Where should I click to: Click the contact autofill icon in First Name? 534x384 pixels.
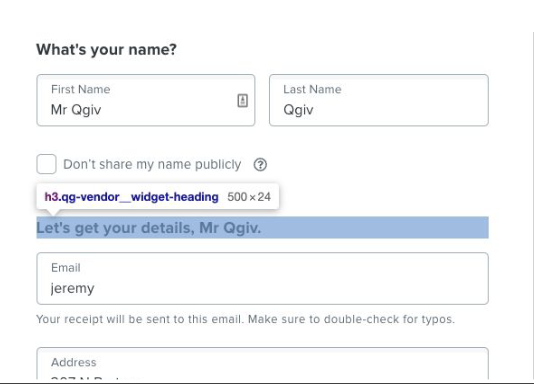point(242,100)
